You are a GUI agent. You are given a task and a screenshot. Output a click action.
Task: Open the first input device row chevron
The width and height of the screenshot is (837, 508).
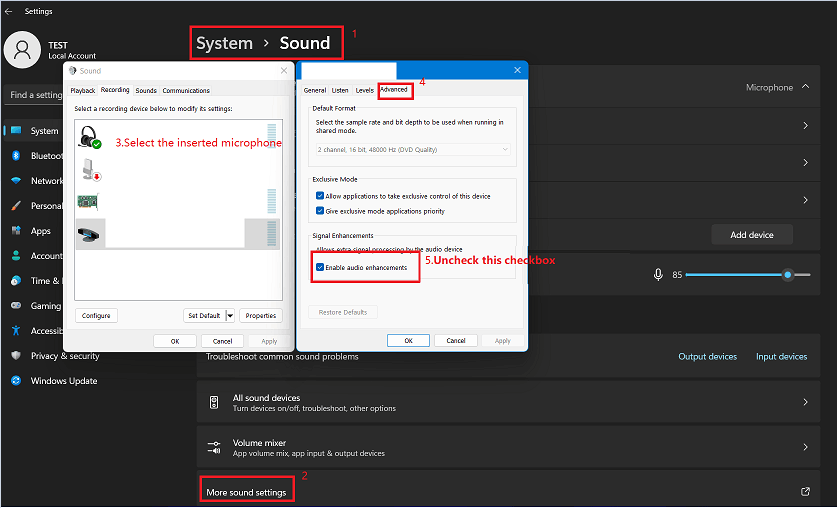[806, 125]
